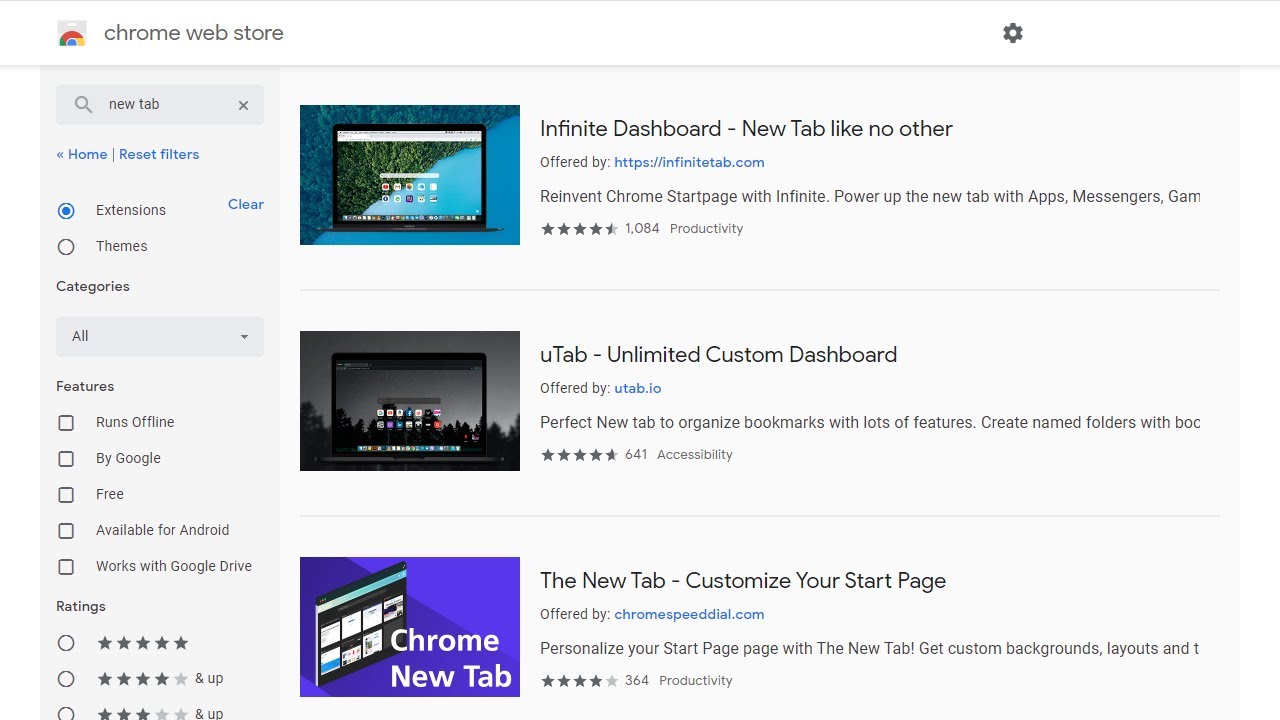Click the Infinite Dashboard thumbnail image

[410, 175]
